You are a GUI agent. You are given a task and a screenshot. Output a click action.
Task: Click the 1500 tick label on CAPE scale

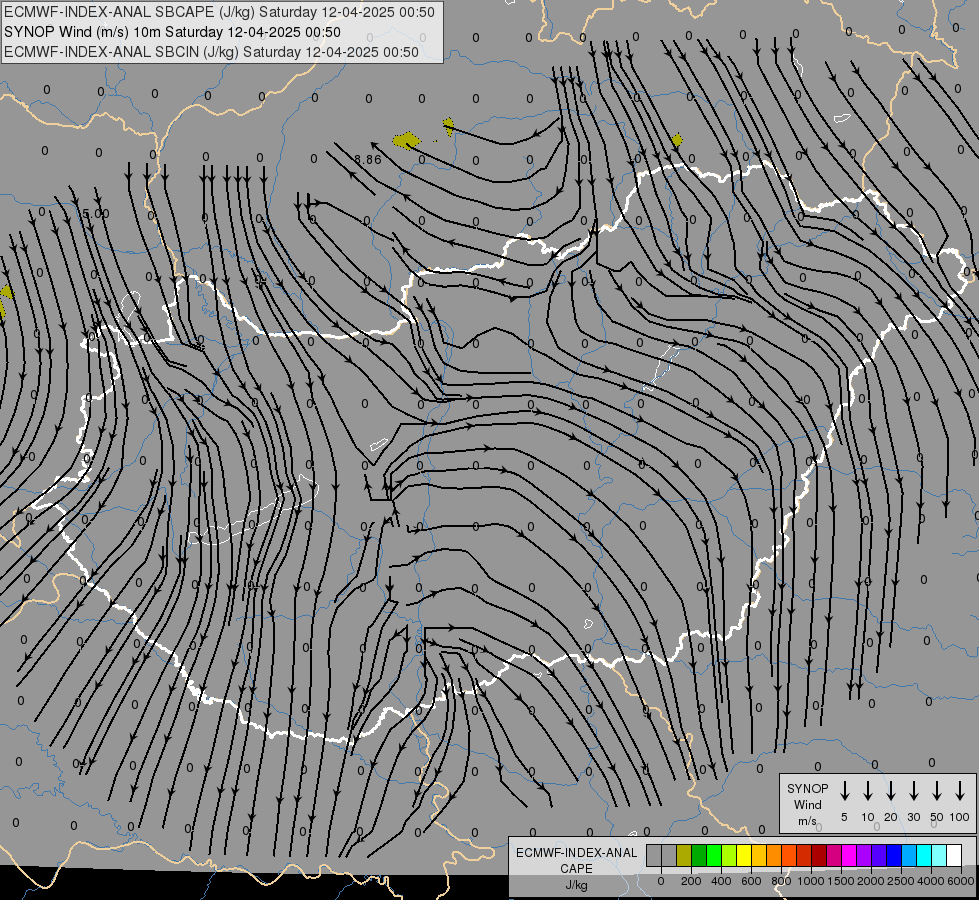[x=841, y=881]
